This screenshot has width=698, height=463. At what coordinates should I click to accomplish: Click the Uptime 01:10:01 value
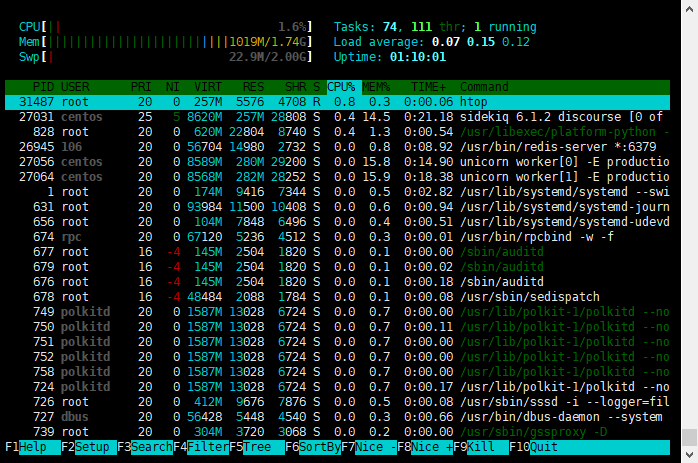(418, 57)
